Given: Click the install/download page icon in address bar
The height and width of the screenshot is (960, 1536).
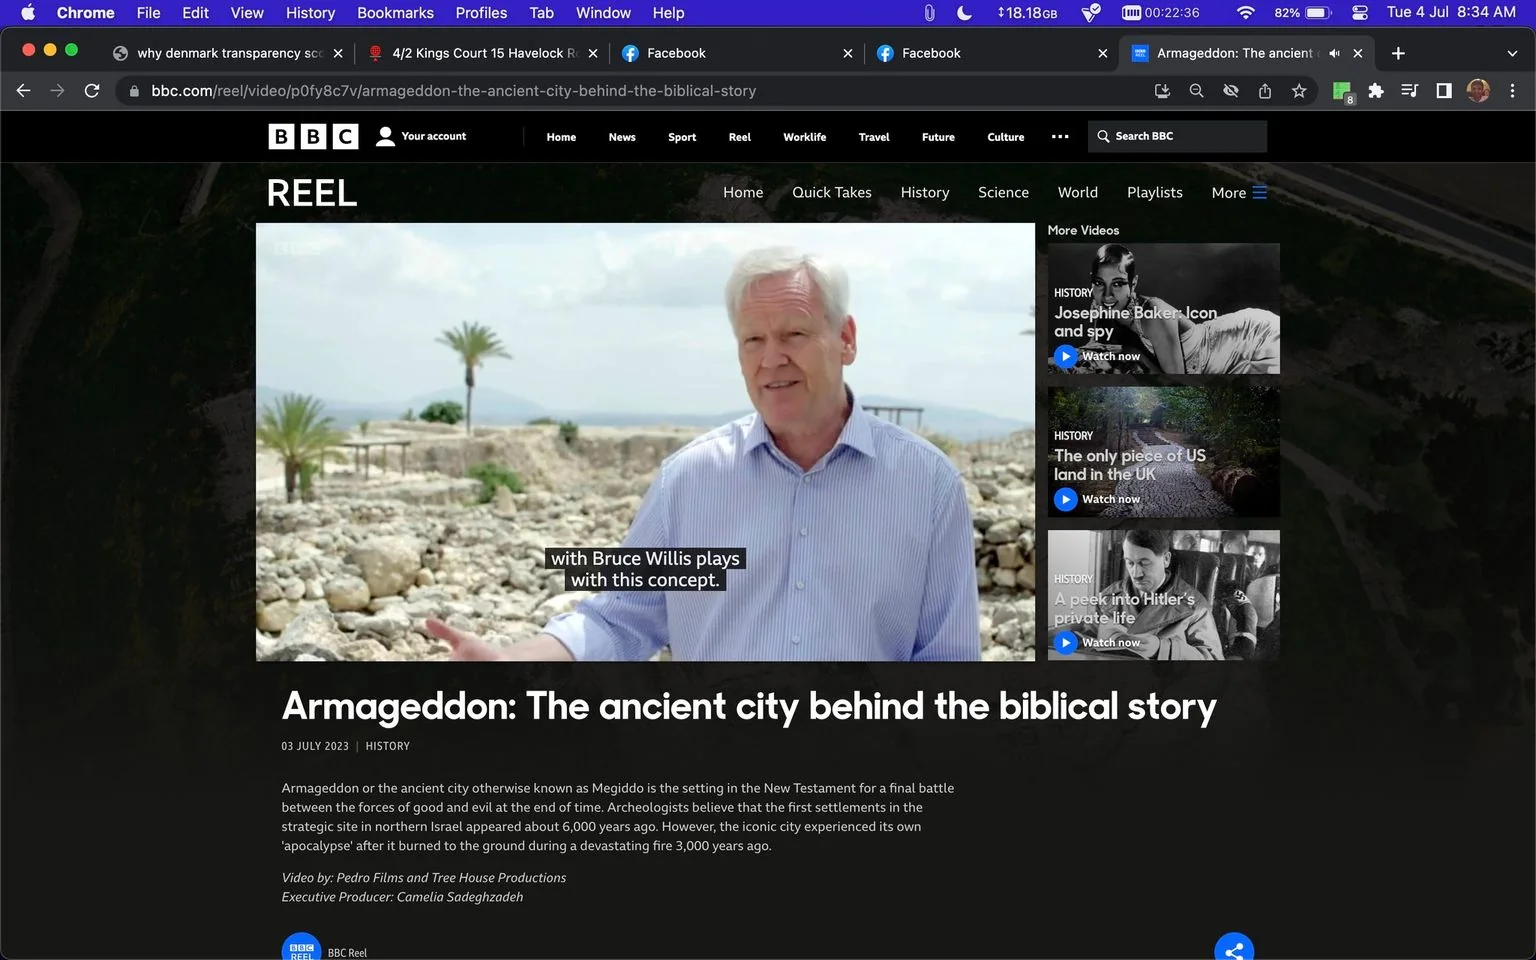Looking at the screenshot, I should [x=1162, y=91].
